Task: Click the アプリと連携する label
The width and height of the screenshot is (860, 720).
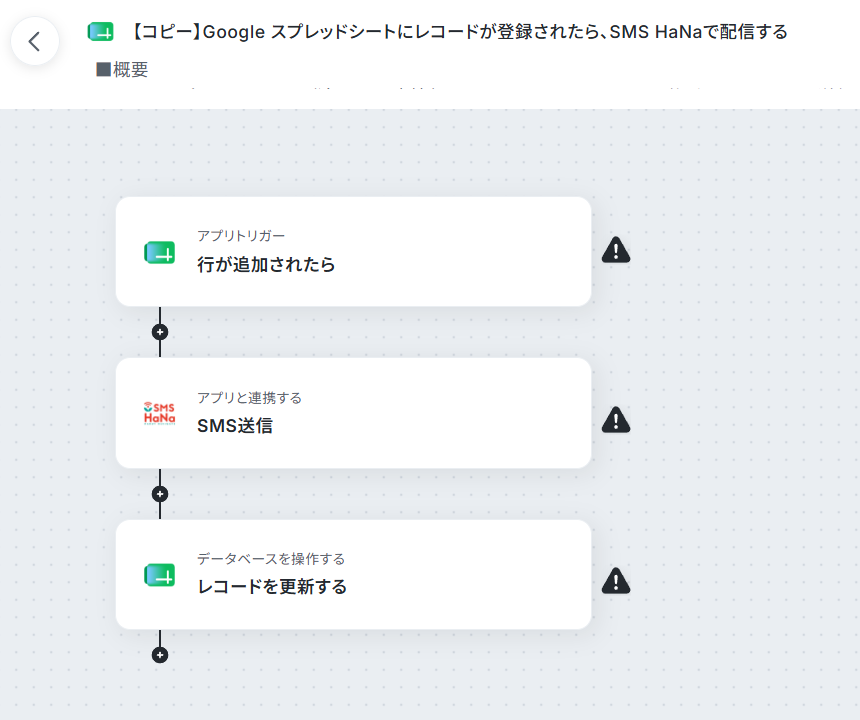Action: (x=250, y=398)
